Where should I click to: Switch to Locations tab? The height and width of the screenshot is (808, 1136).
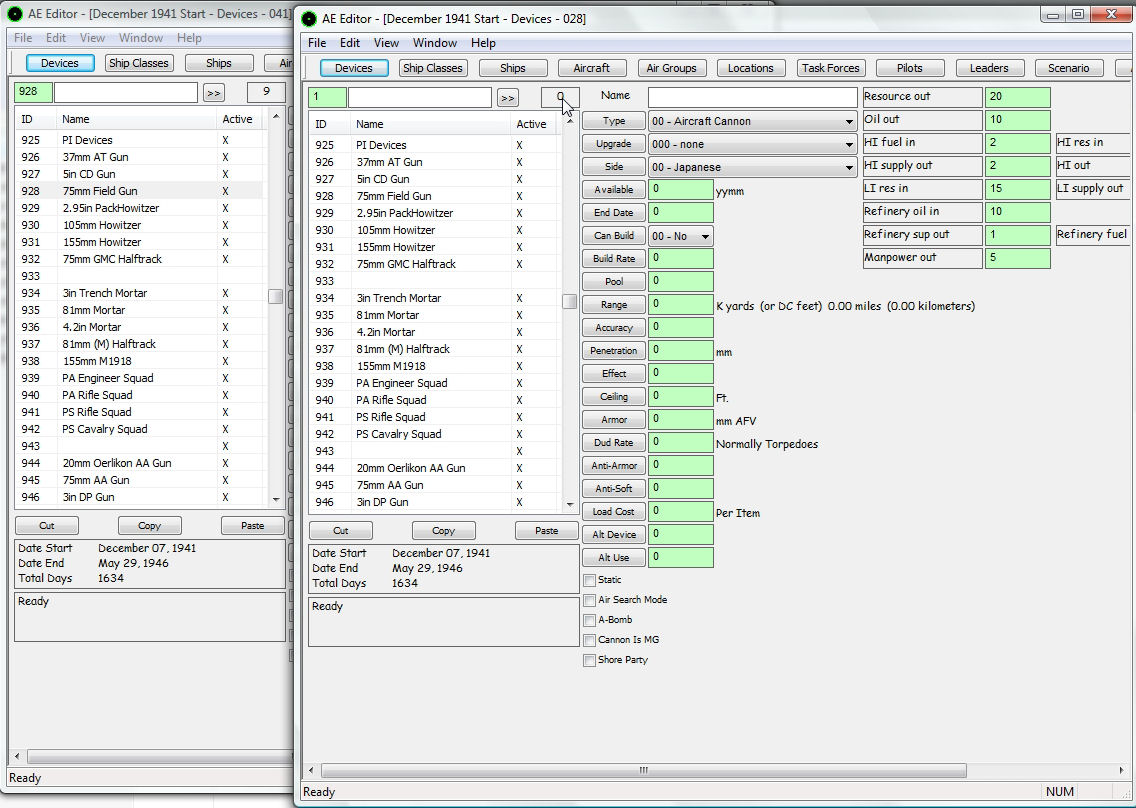tap(751, 68)
